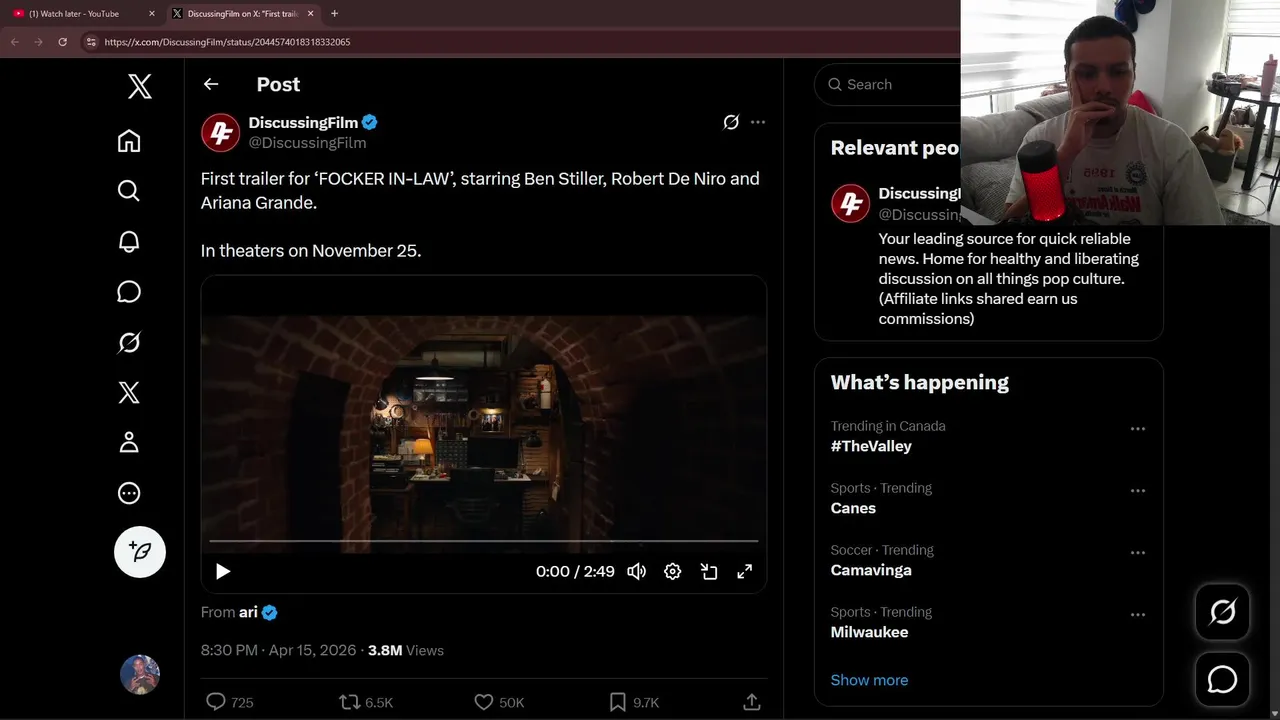
Task: Open post timestamp 8:30 PM link
Action: 278,650
